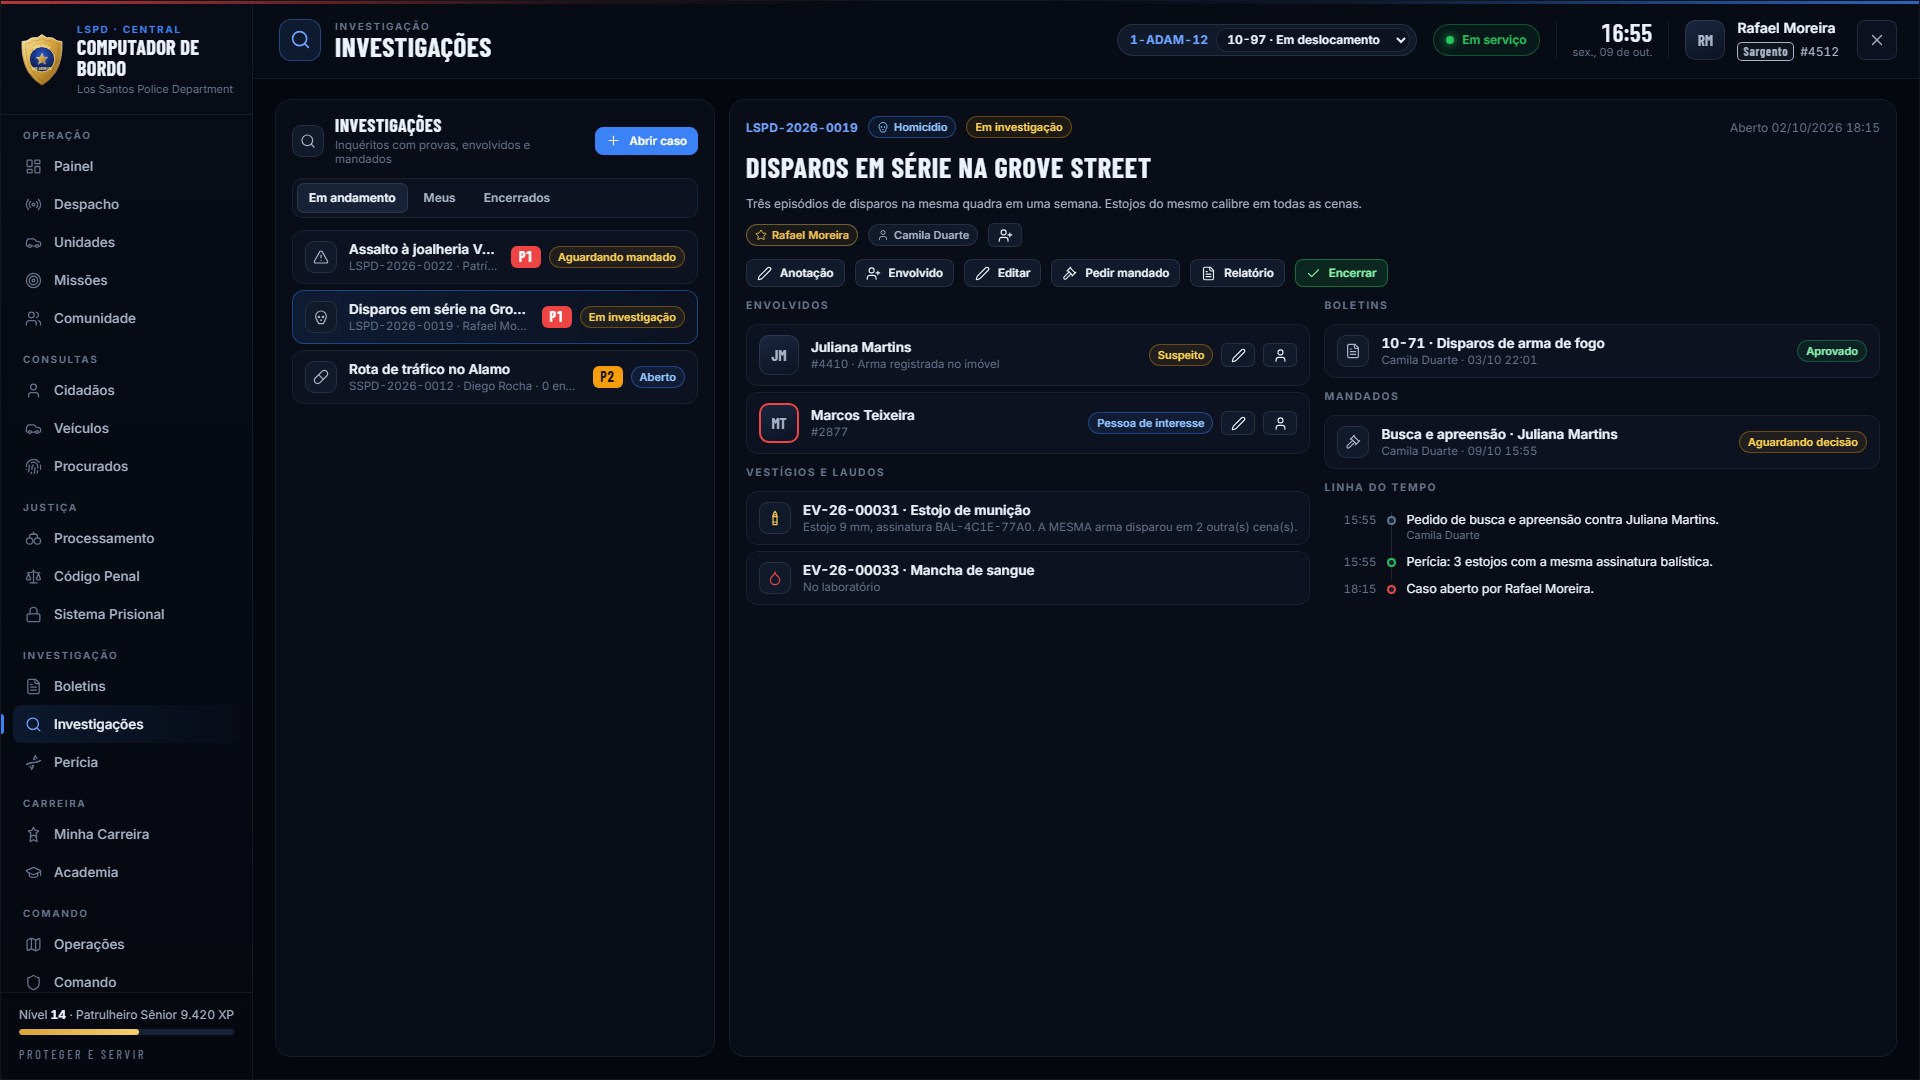The image size is (1920, 1080).
Task: Select the Assalto à joalheria case
Action: point(495,257)
